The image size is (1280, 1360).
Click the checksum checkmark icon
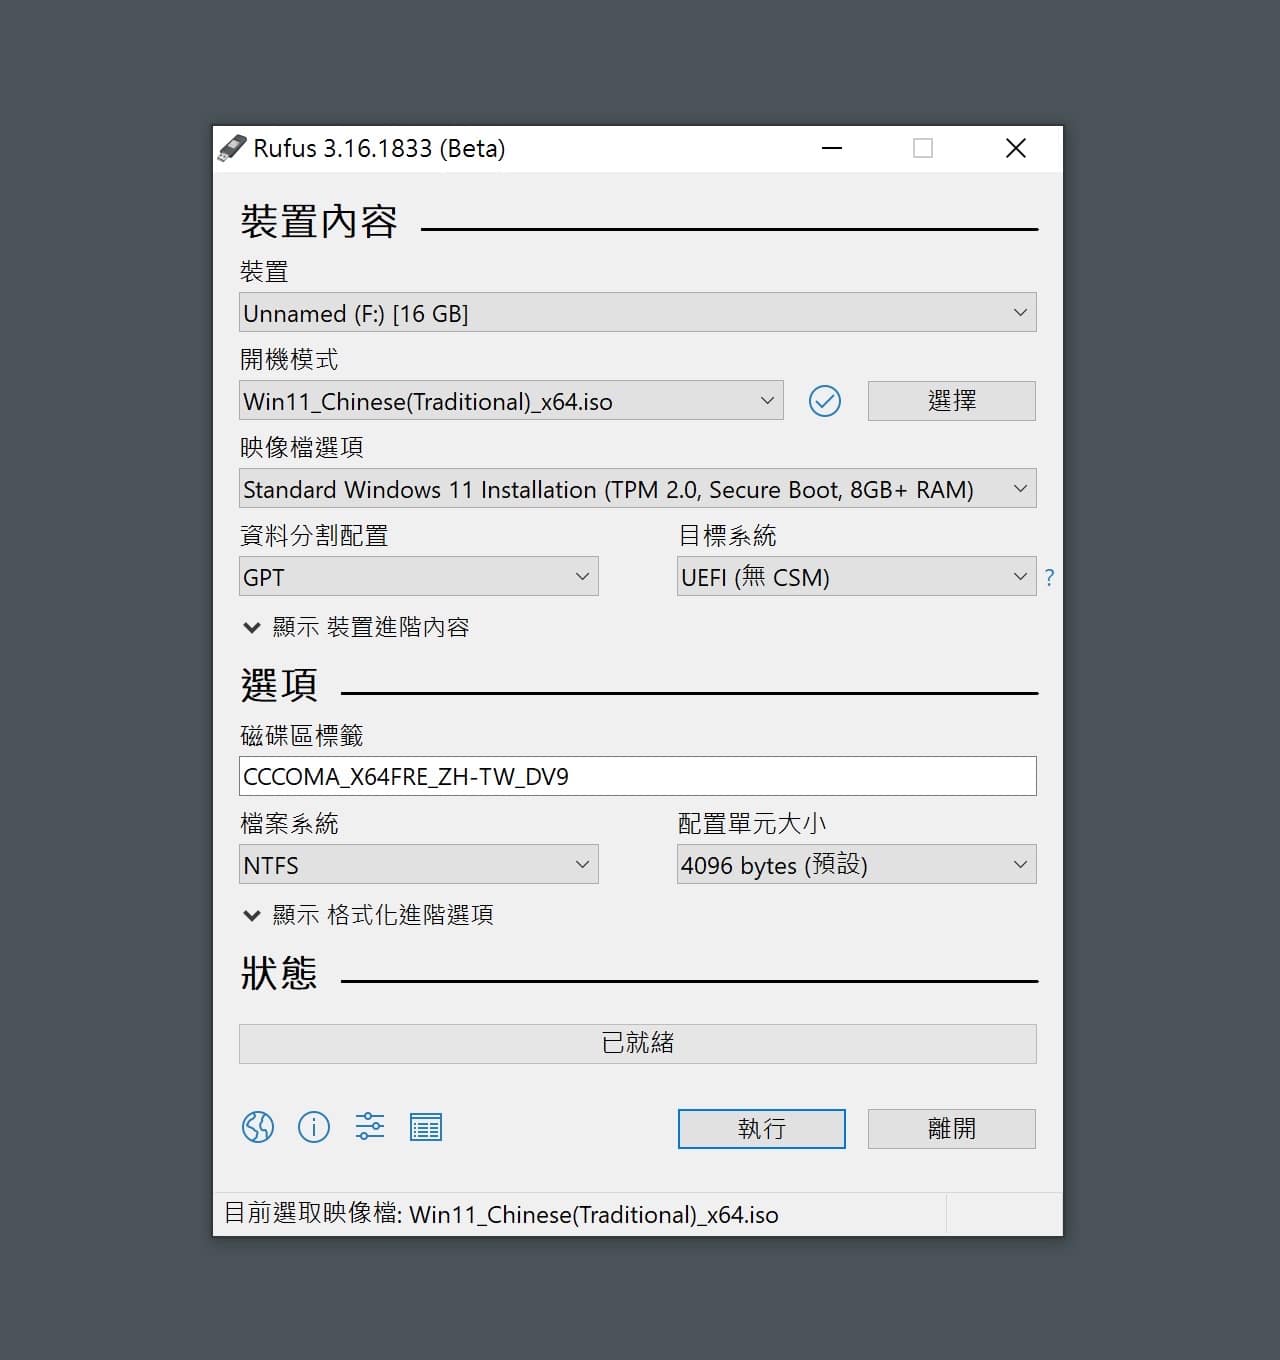click(x=825, y=401)
